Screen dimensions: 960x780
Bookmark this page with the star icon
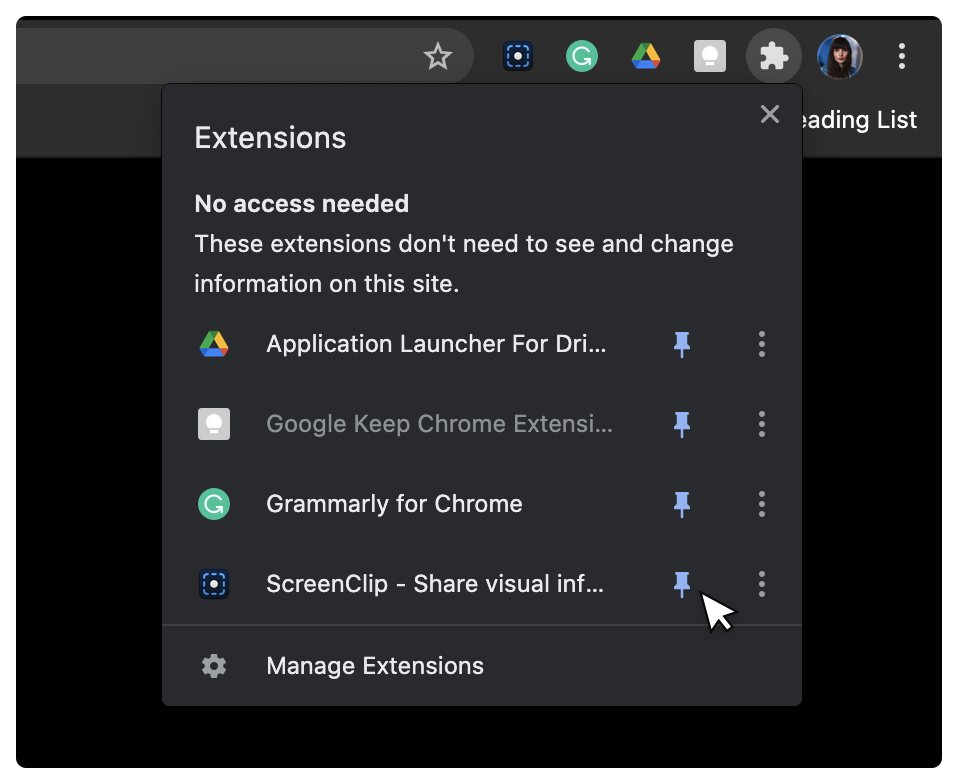(438, 56)
